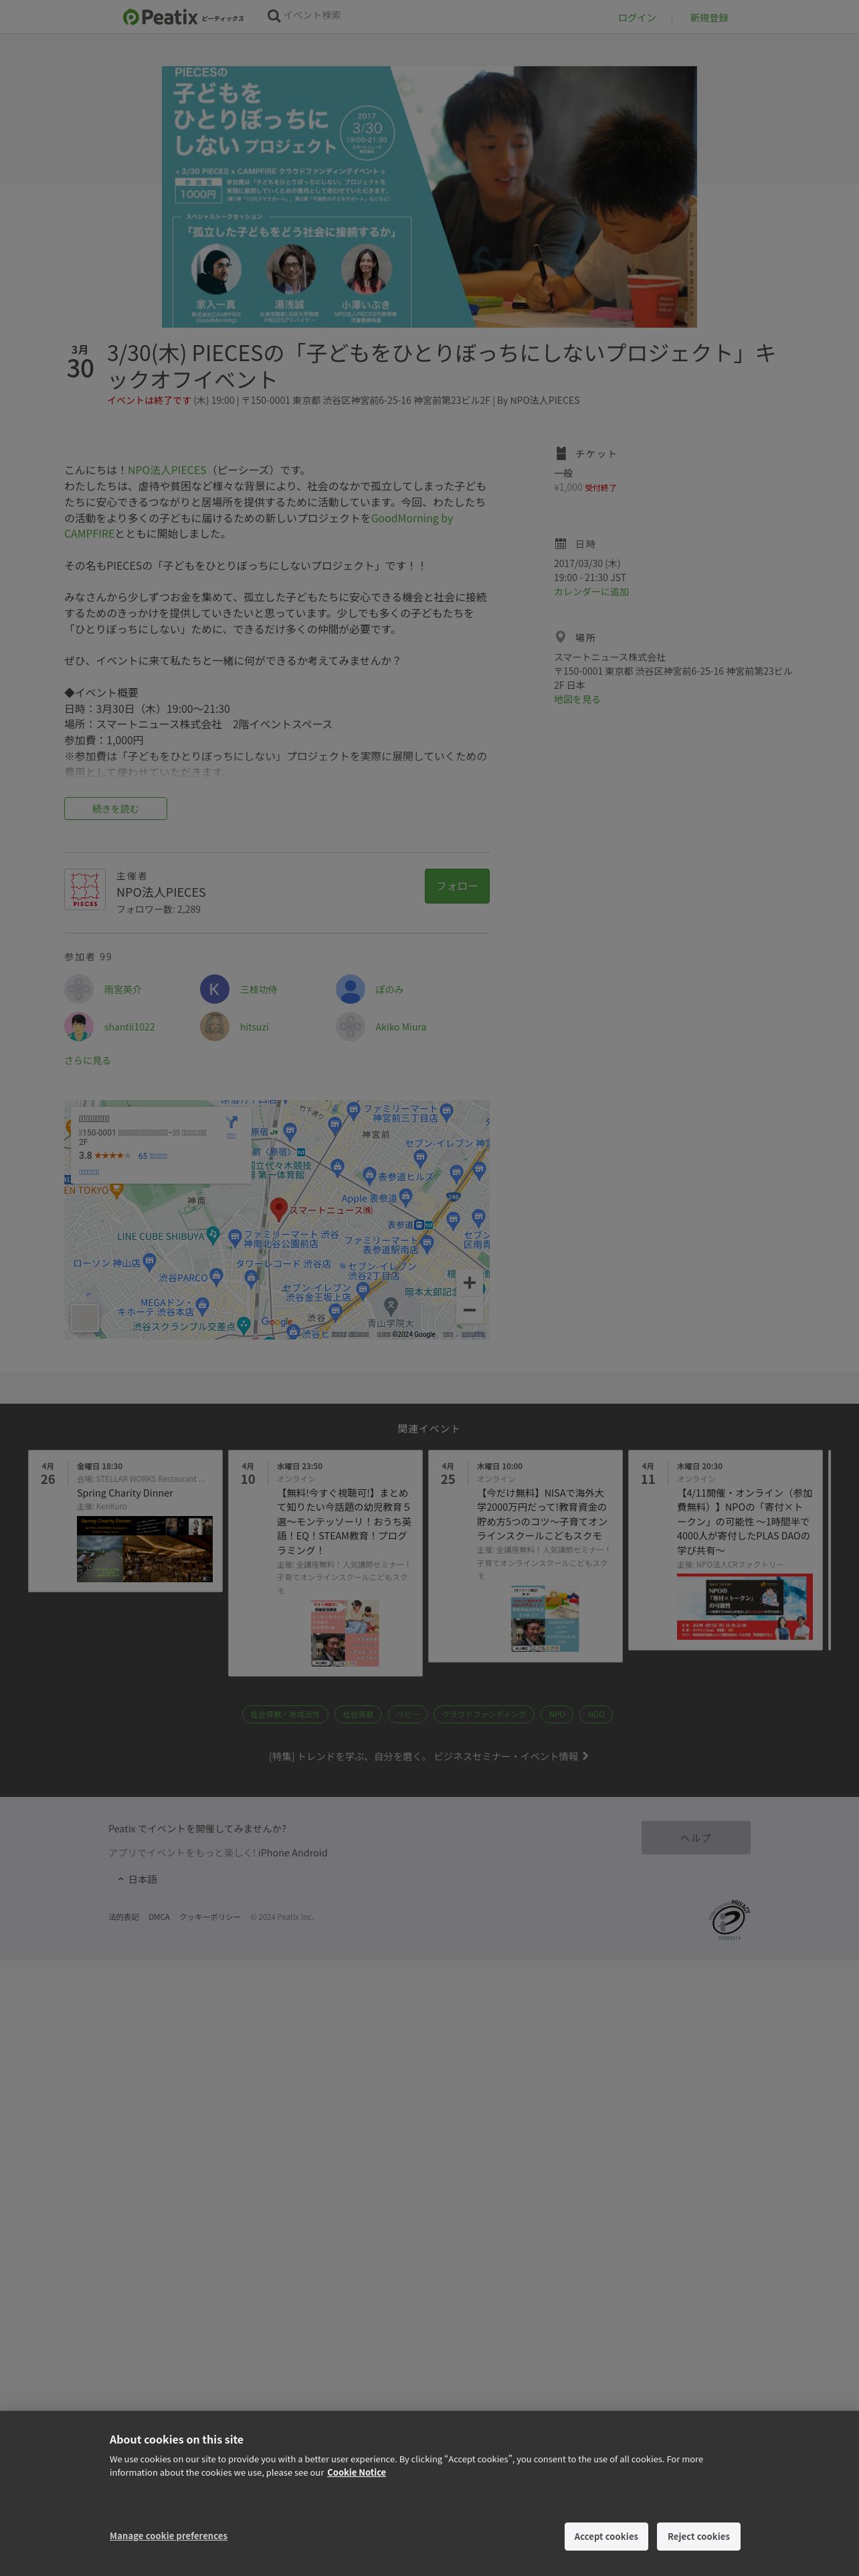The height and width of the screenshot is (2576, 859).
Task: Click Apple 表参道 shop marker on map
Action: [406, 1197]
